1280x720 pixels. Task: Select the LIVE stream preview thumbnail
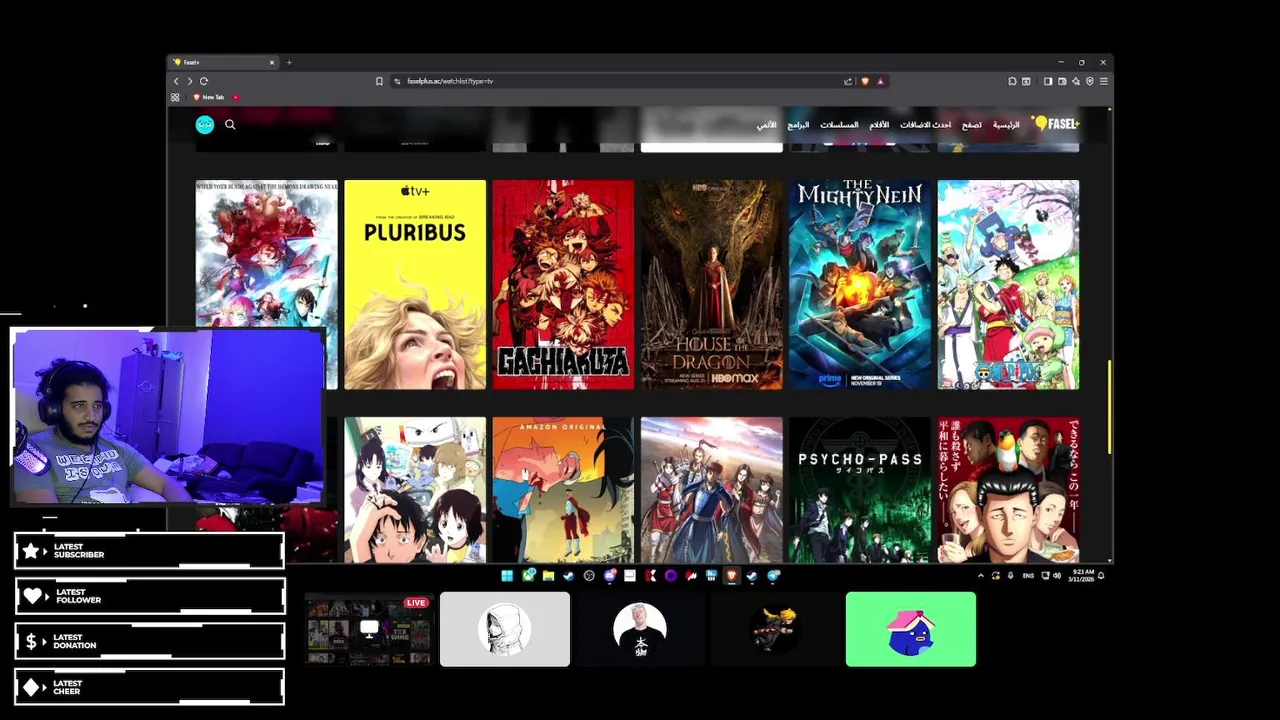click(x=369, y=629)
